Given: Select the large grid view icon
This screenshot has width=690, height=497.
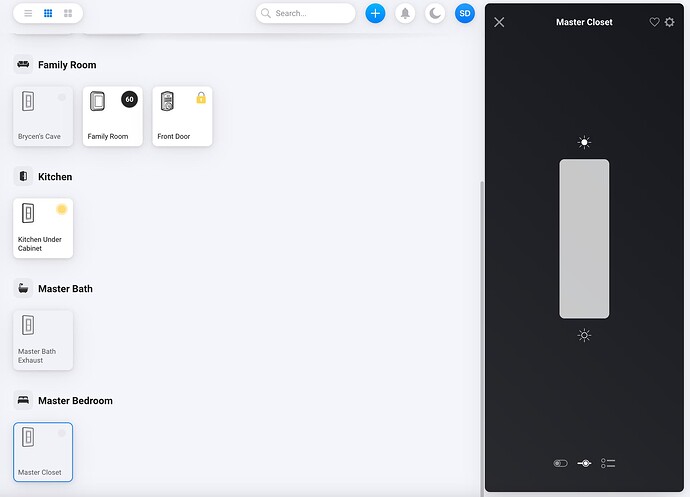Looking at the screenshot, I should [x=68, y=13].
